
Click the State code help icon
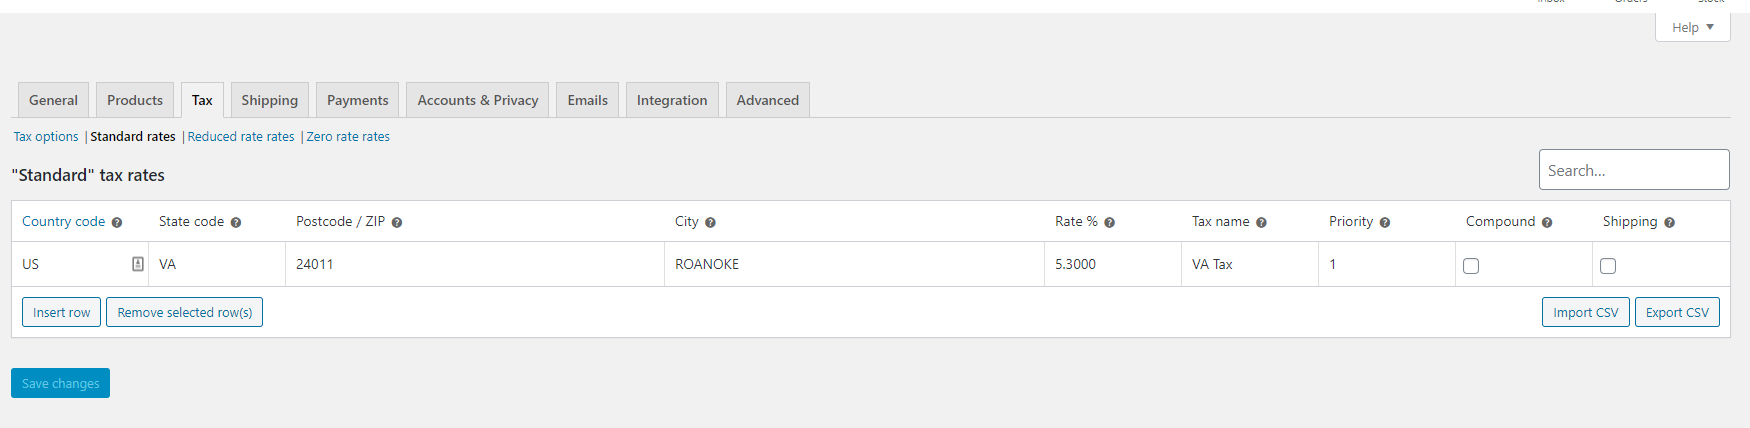click(236, 223)
